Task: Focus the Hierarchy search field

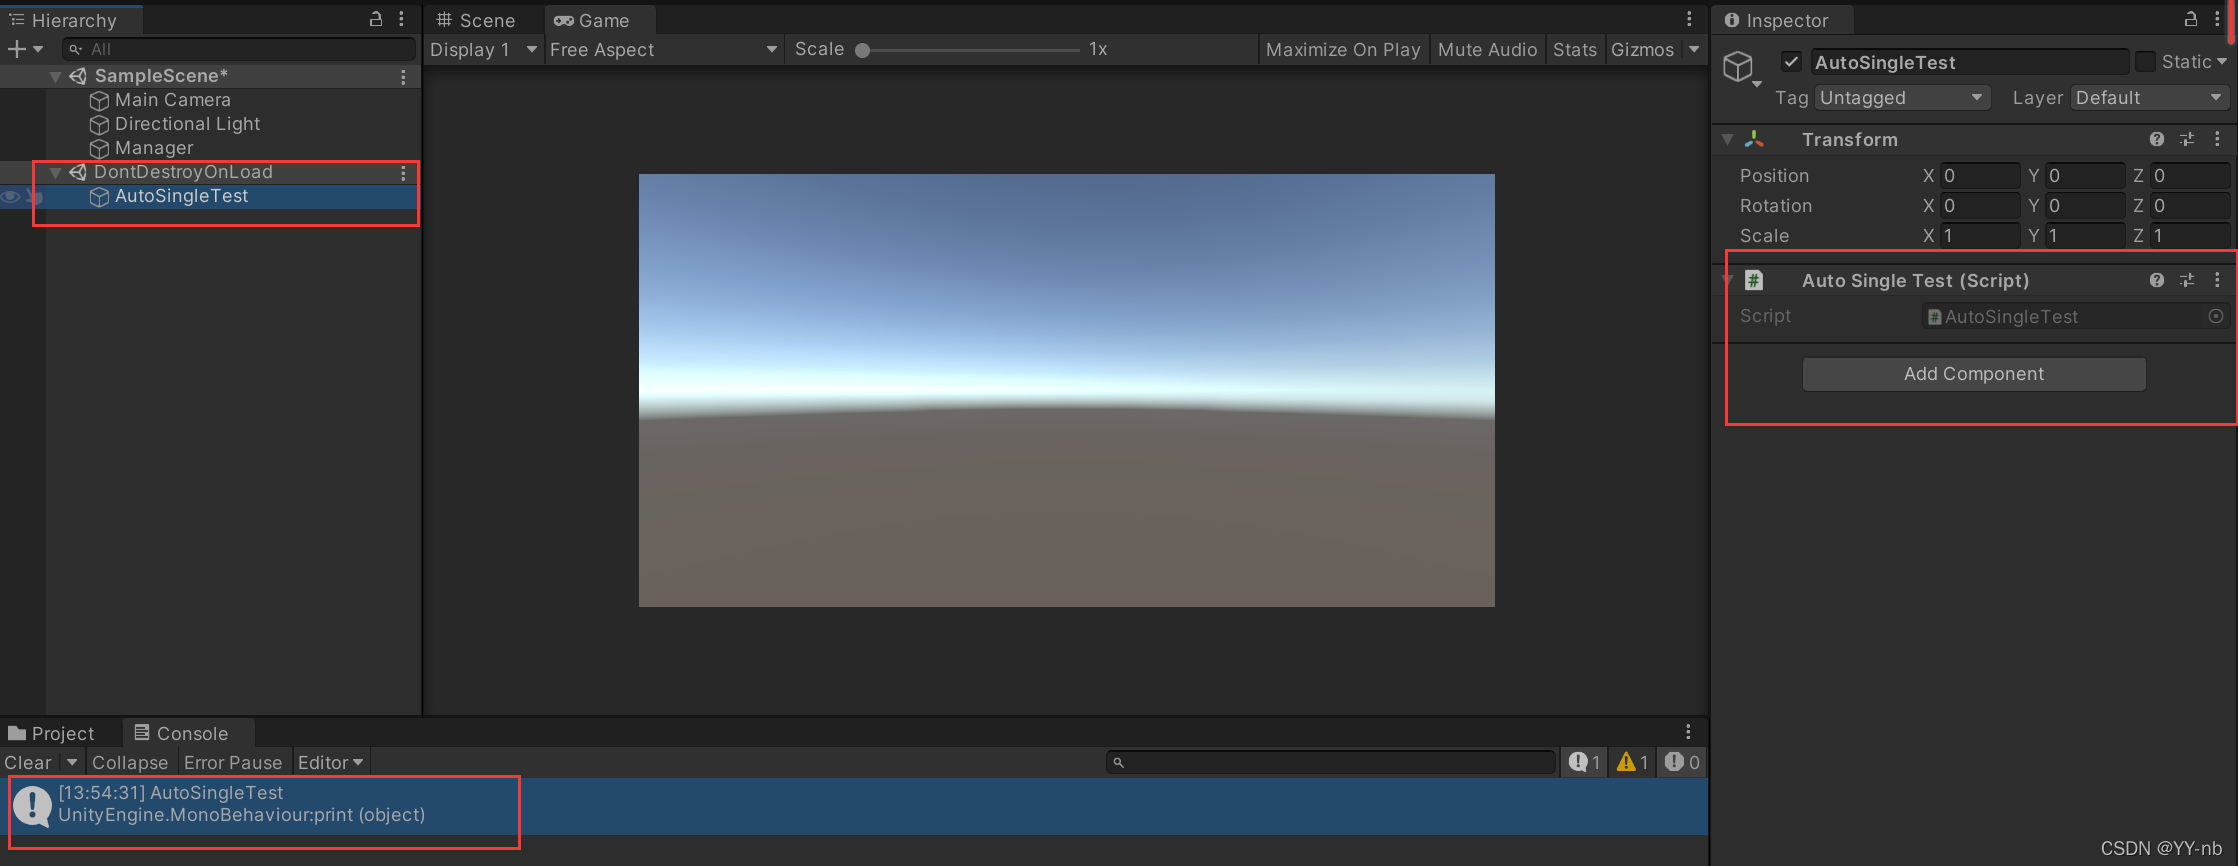Action: (238, 49)
